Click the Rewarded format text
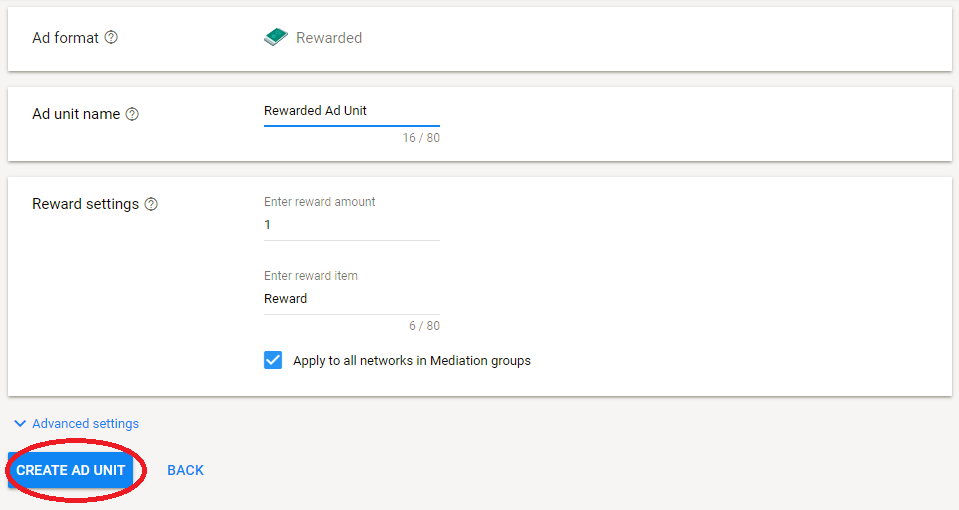Image resolution: width=959 pixels, height=510 pixels. 329,38
